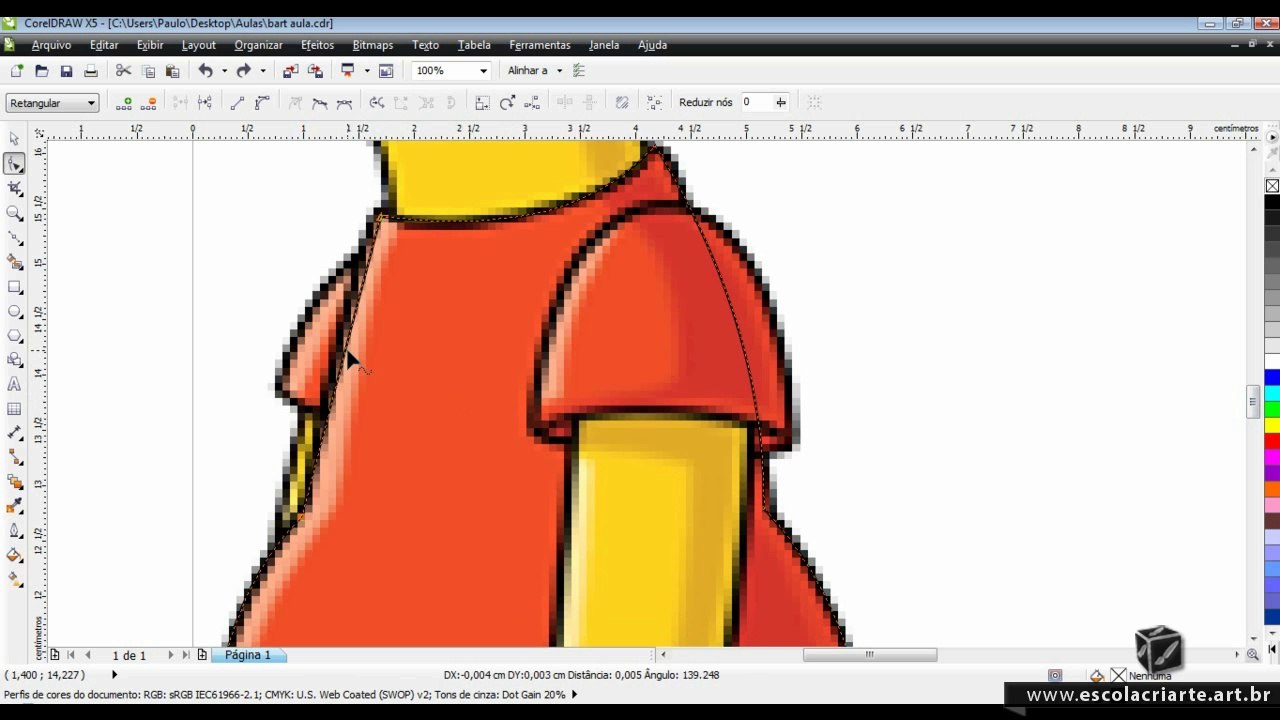Print the document using the printer icon
This screenshot has width=1280, height=720.
point(91,71)
